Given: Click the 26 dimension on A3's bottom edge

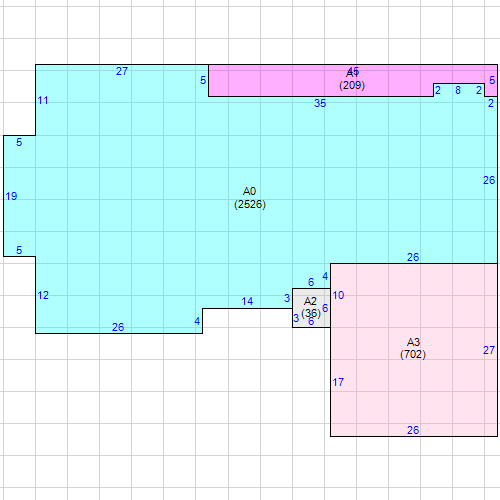Looking at the screenshot, I should 413,430.
